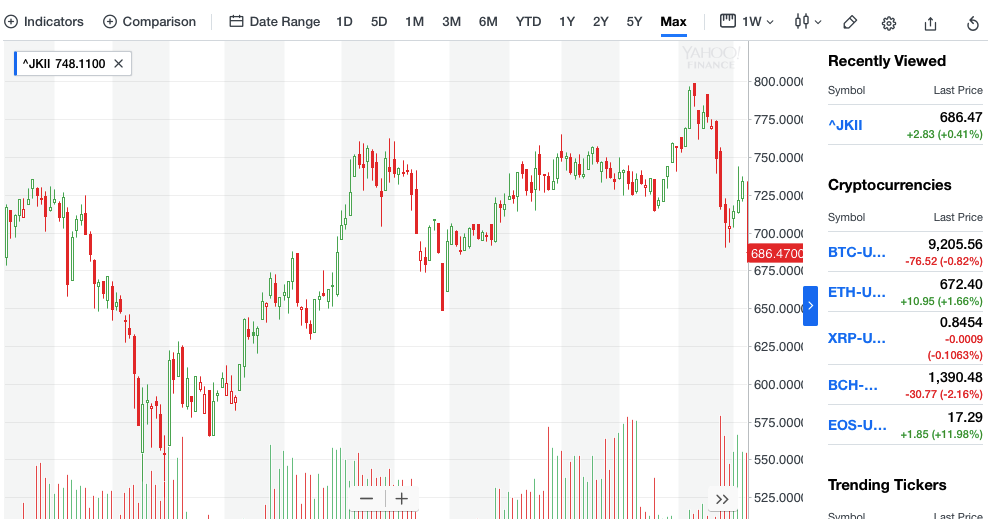Screen dimensions: 988x519
Task: Open the BTC-U... cryptocurrency link
Action: [857, 252]
